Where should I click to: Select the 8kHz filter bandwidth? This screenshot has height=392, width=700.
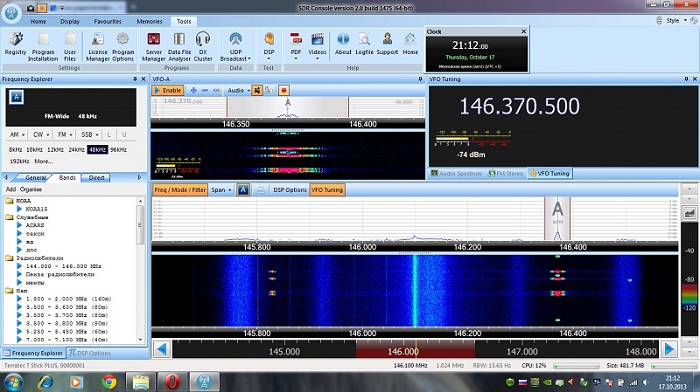(15, 150)
